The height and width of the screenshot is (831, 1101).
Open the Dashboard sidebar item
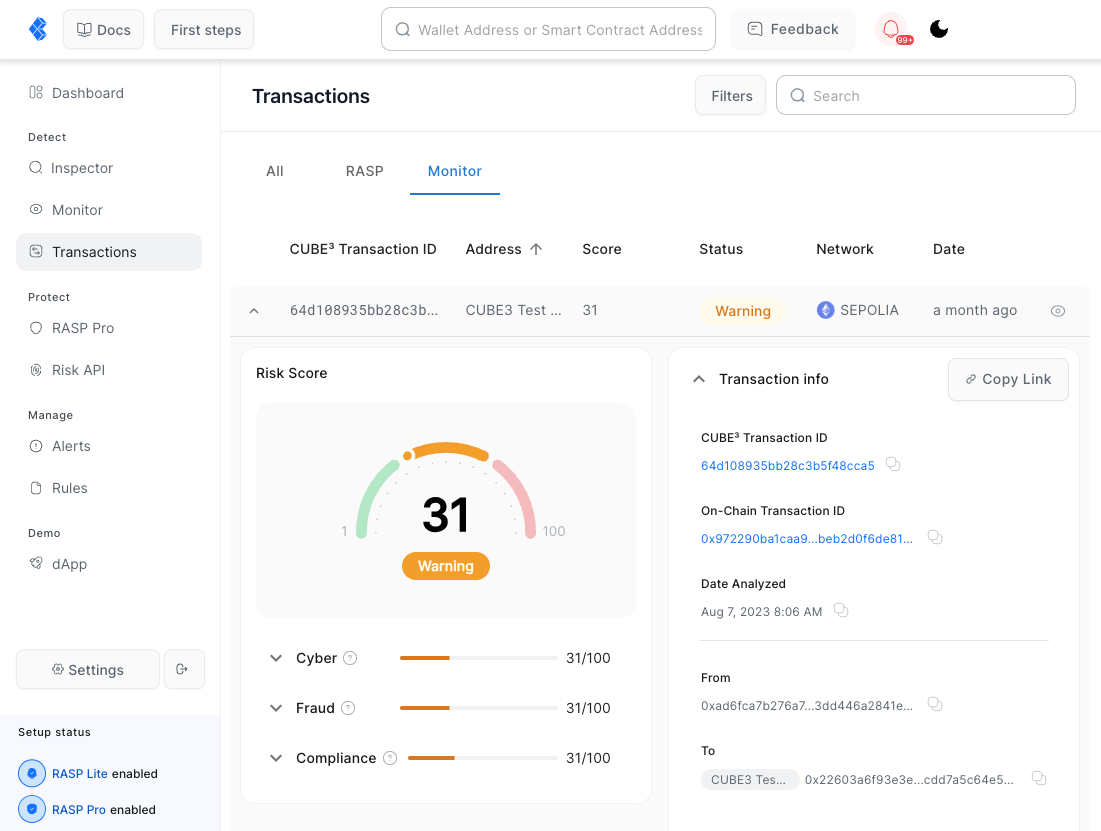(87, 92)
